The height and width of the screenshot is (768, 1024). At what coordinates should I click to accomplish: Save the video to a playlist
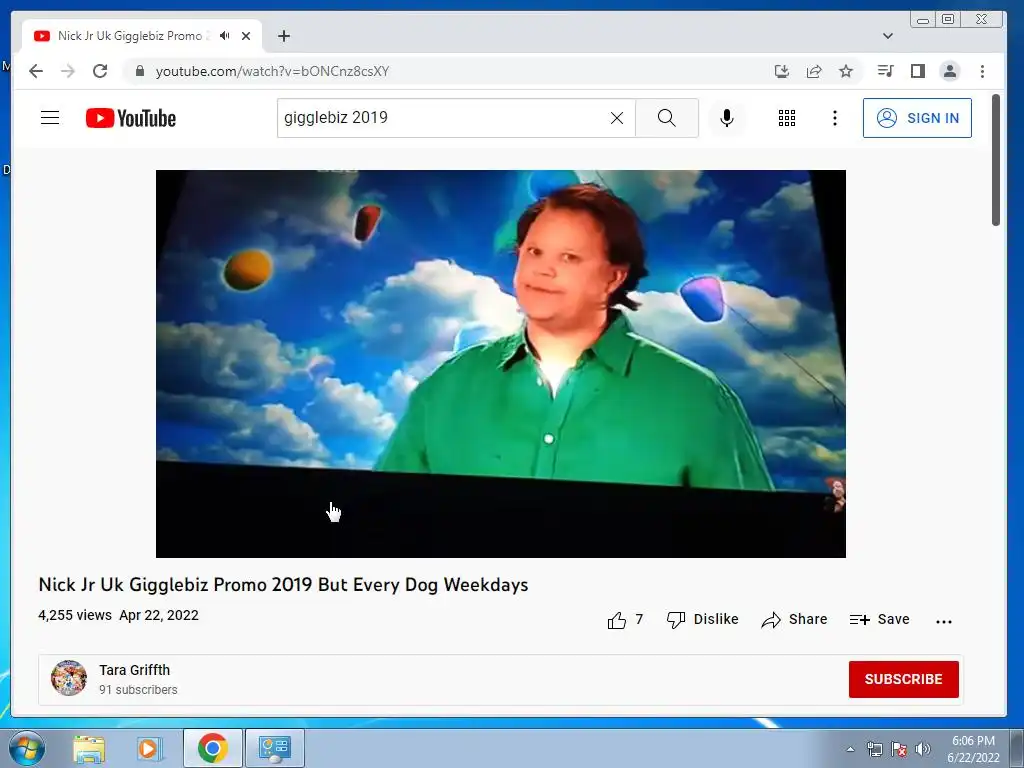879,620
